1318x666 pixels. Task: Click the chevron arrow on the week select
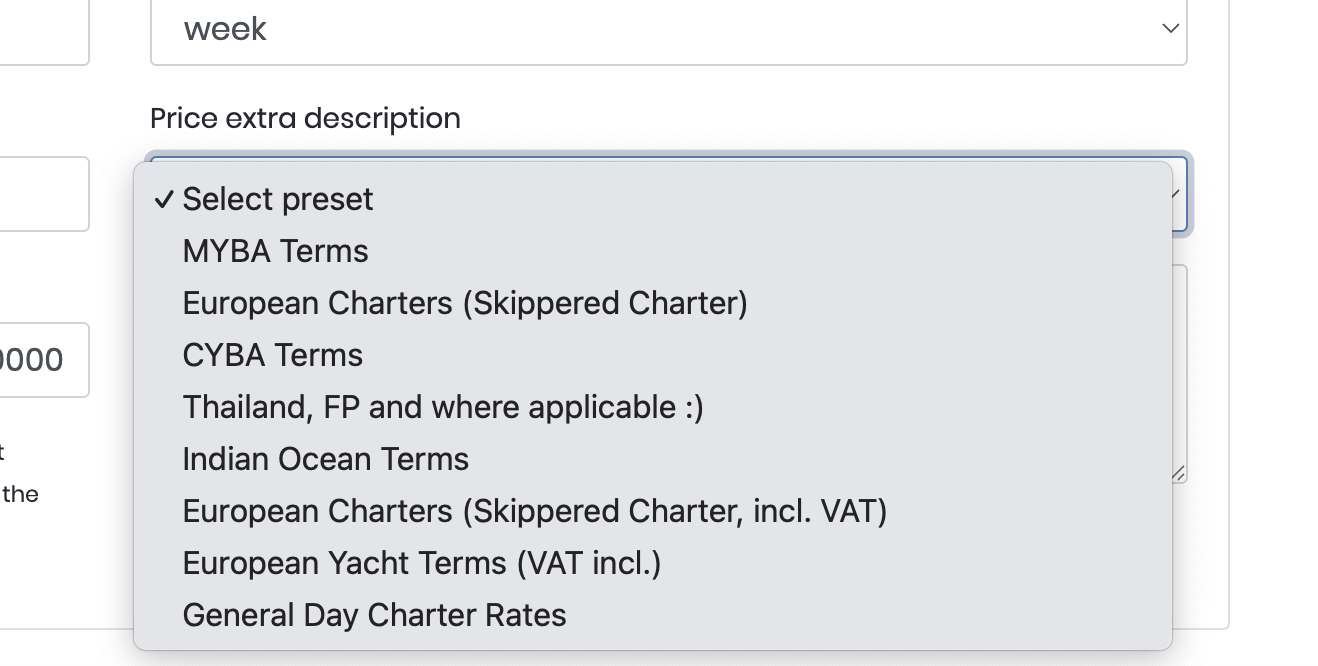[1170, 29]
